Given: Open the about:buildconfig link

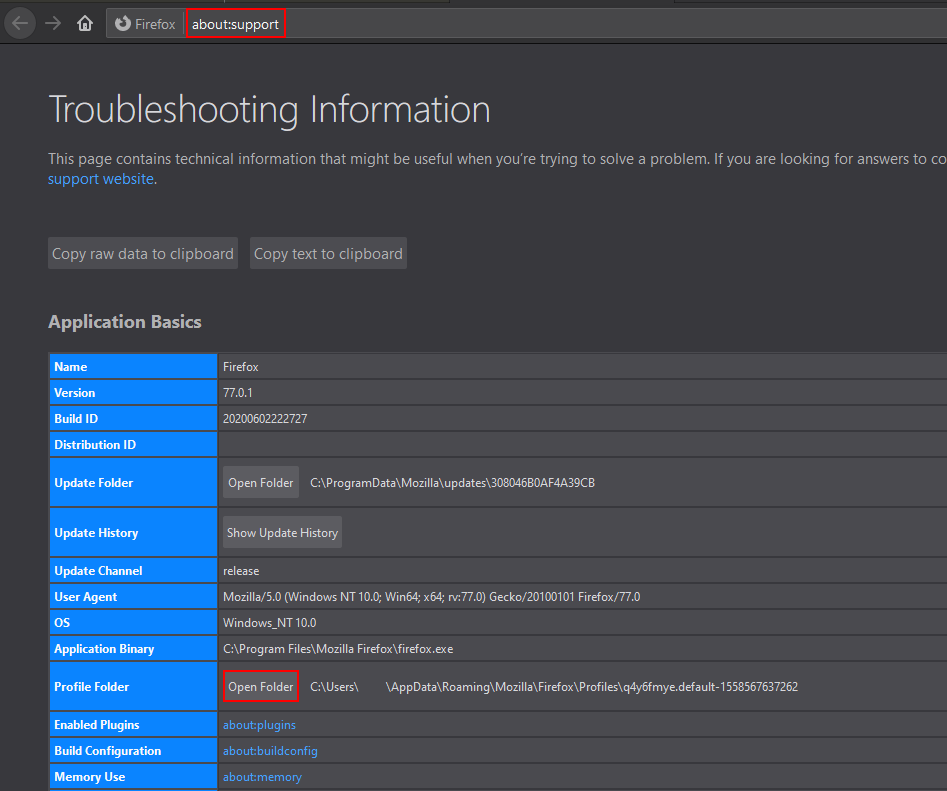Looking at the screenshot, I should (x=270, y=751).
